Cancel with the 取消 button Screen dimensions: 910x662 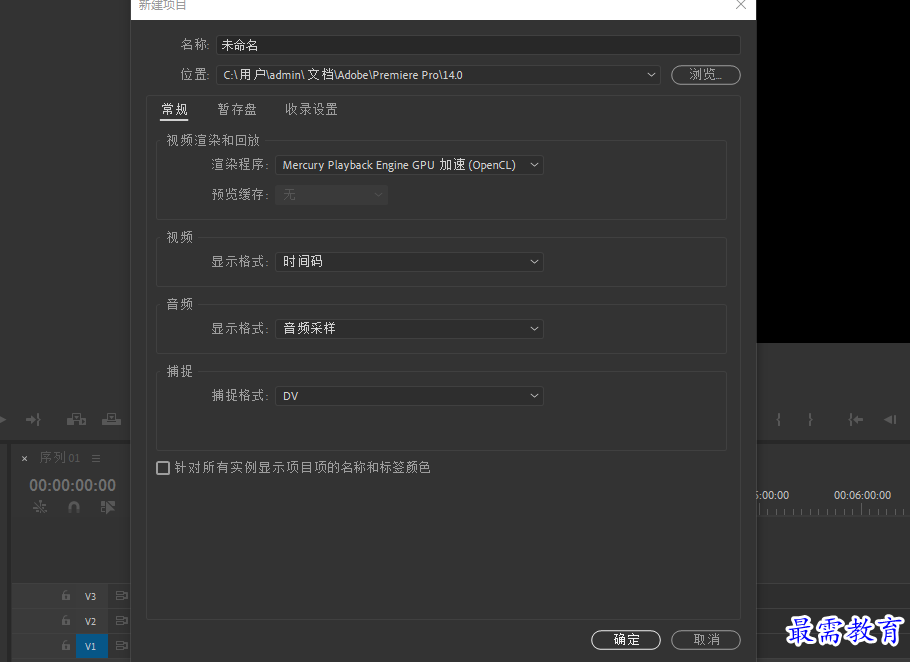coord(706,639)
